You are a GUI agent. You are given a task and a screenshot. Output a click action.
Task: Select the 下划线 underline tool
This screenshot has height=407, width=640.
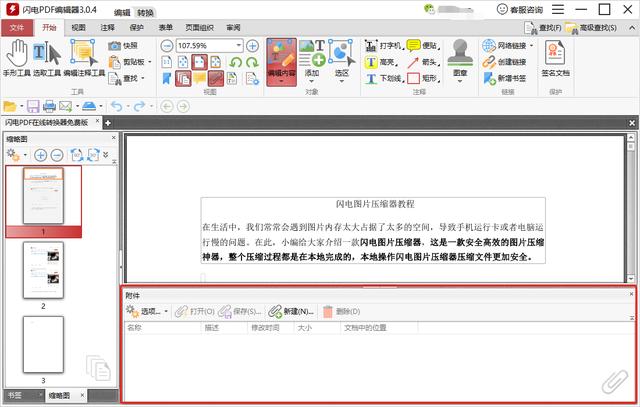point(383,78)
